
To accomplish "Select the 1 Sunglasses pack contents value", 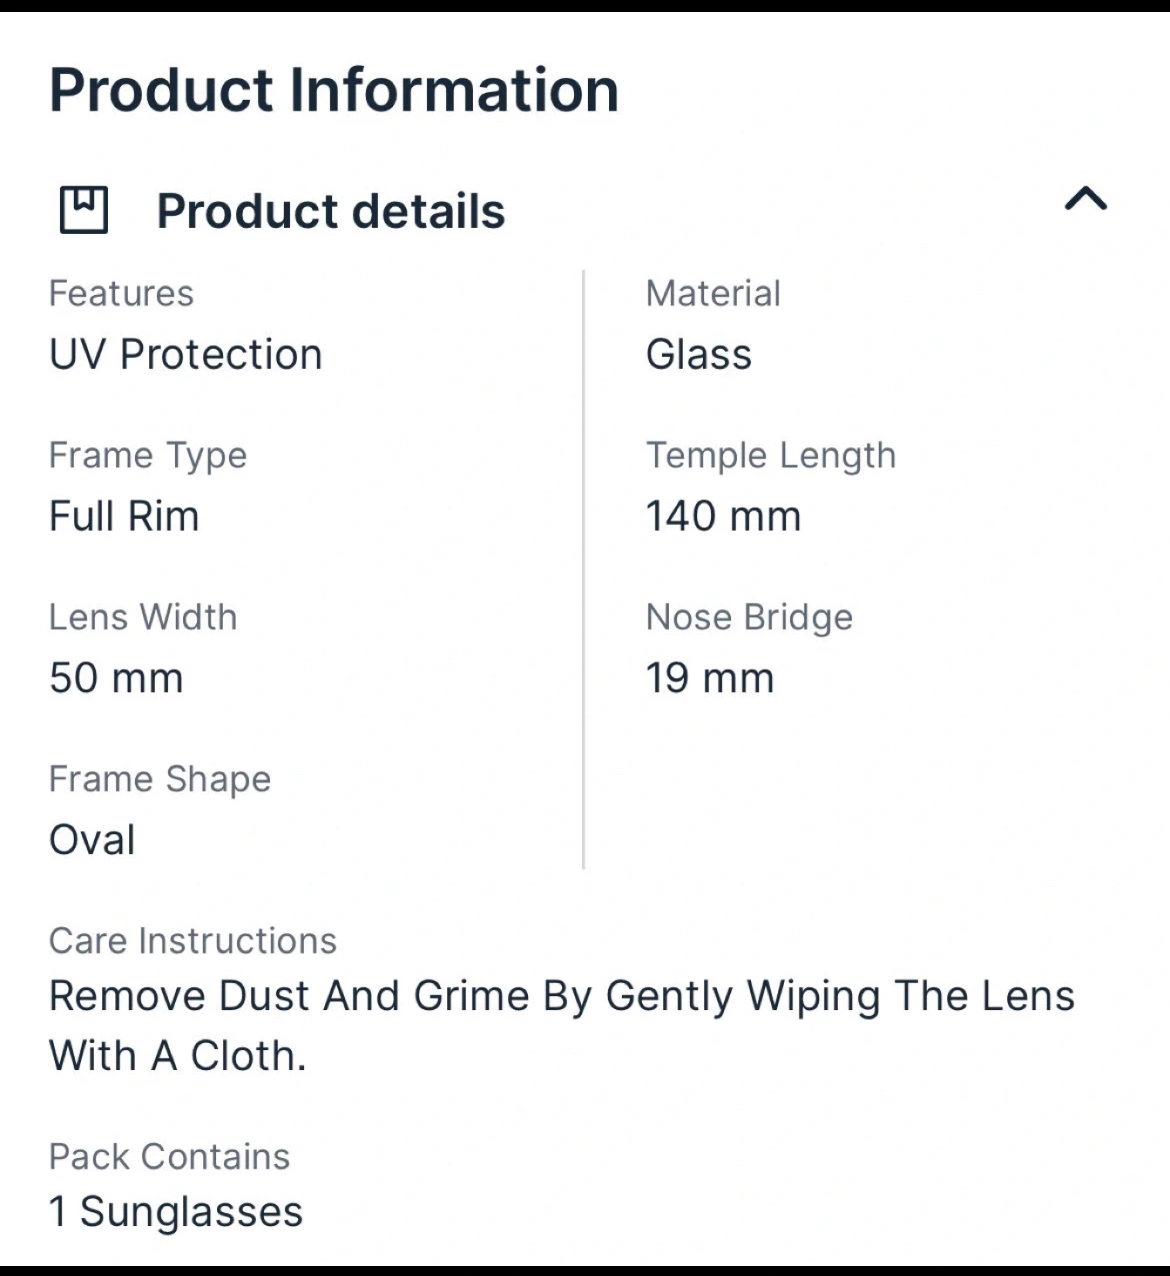I will point(176,1212).
